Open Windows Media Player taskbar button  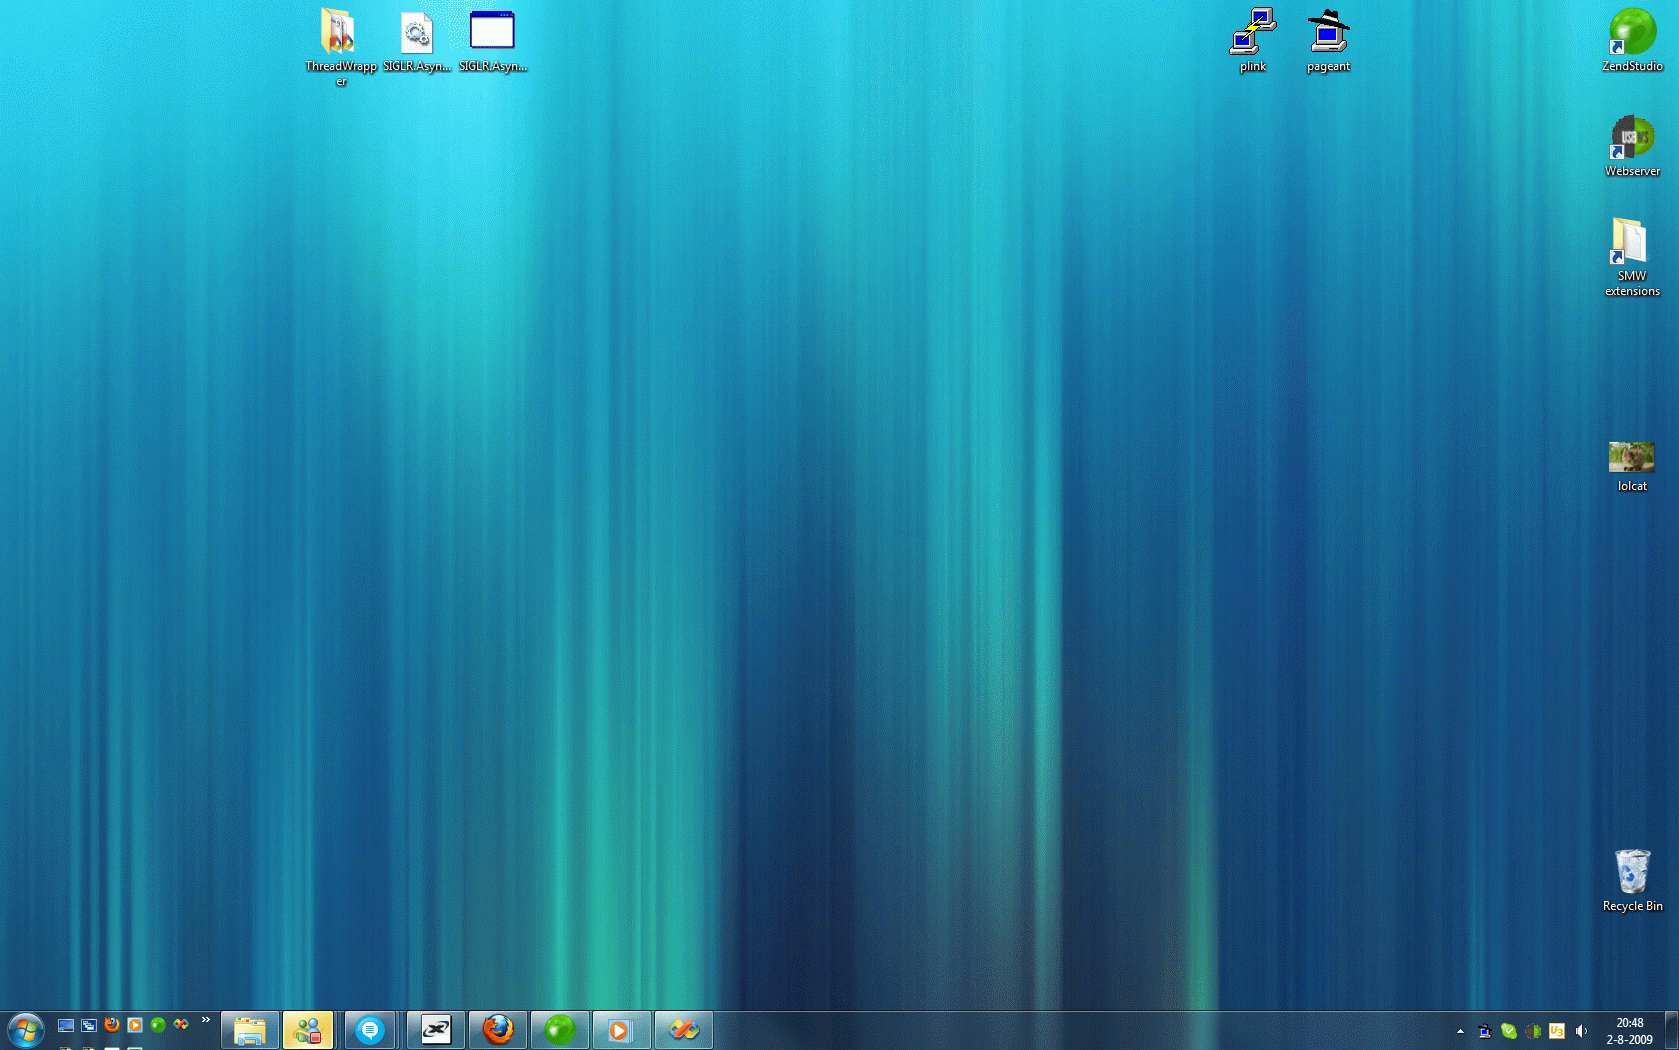point(622,1030)
